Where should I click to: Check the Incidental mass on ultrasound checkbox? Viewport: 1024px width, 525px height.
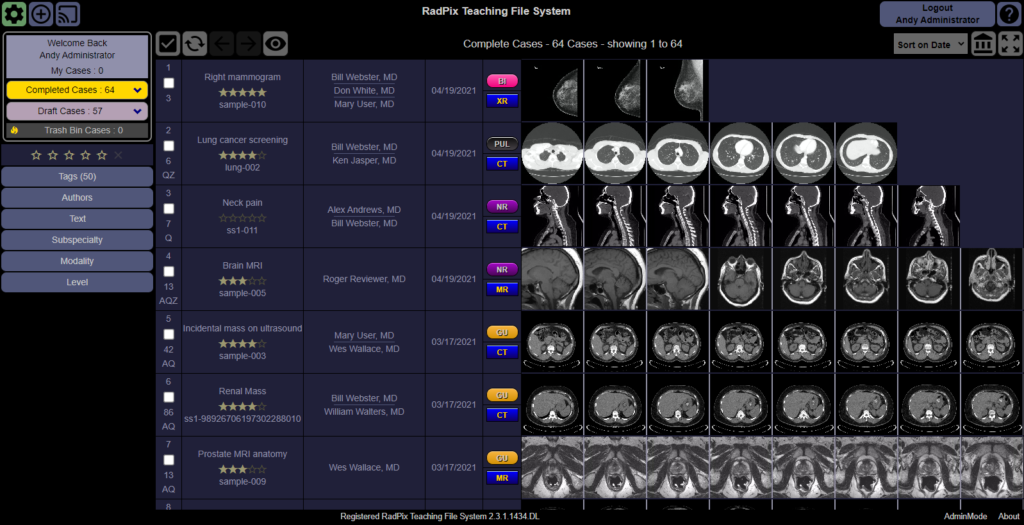click(168, 334)
